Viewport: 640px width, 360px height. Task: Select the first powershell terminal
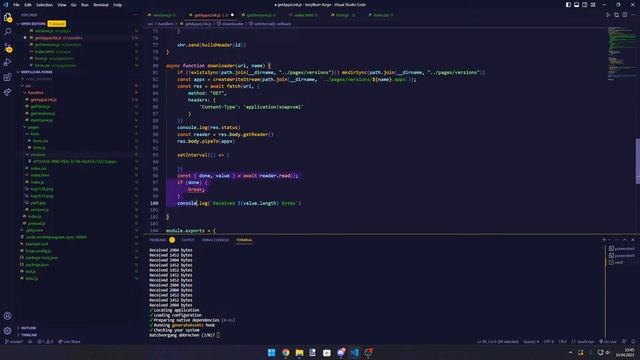coord(621,249)
